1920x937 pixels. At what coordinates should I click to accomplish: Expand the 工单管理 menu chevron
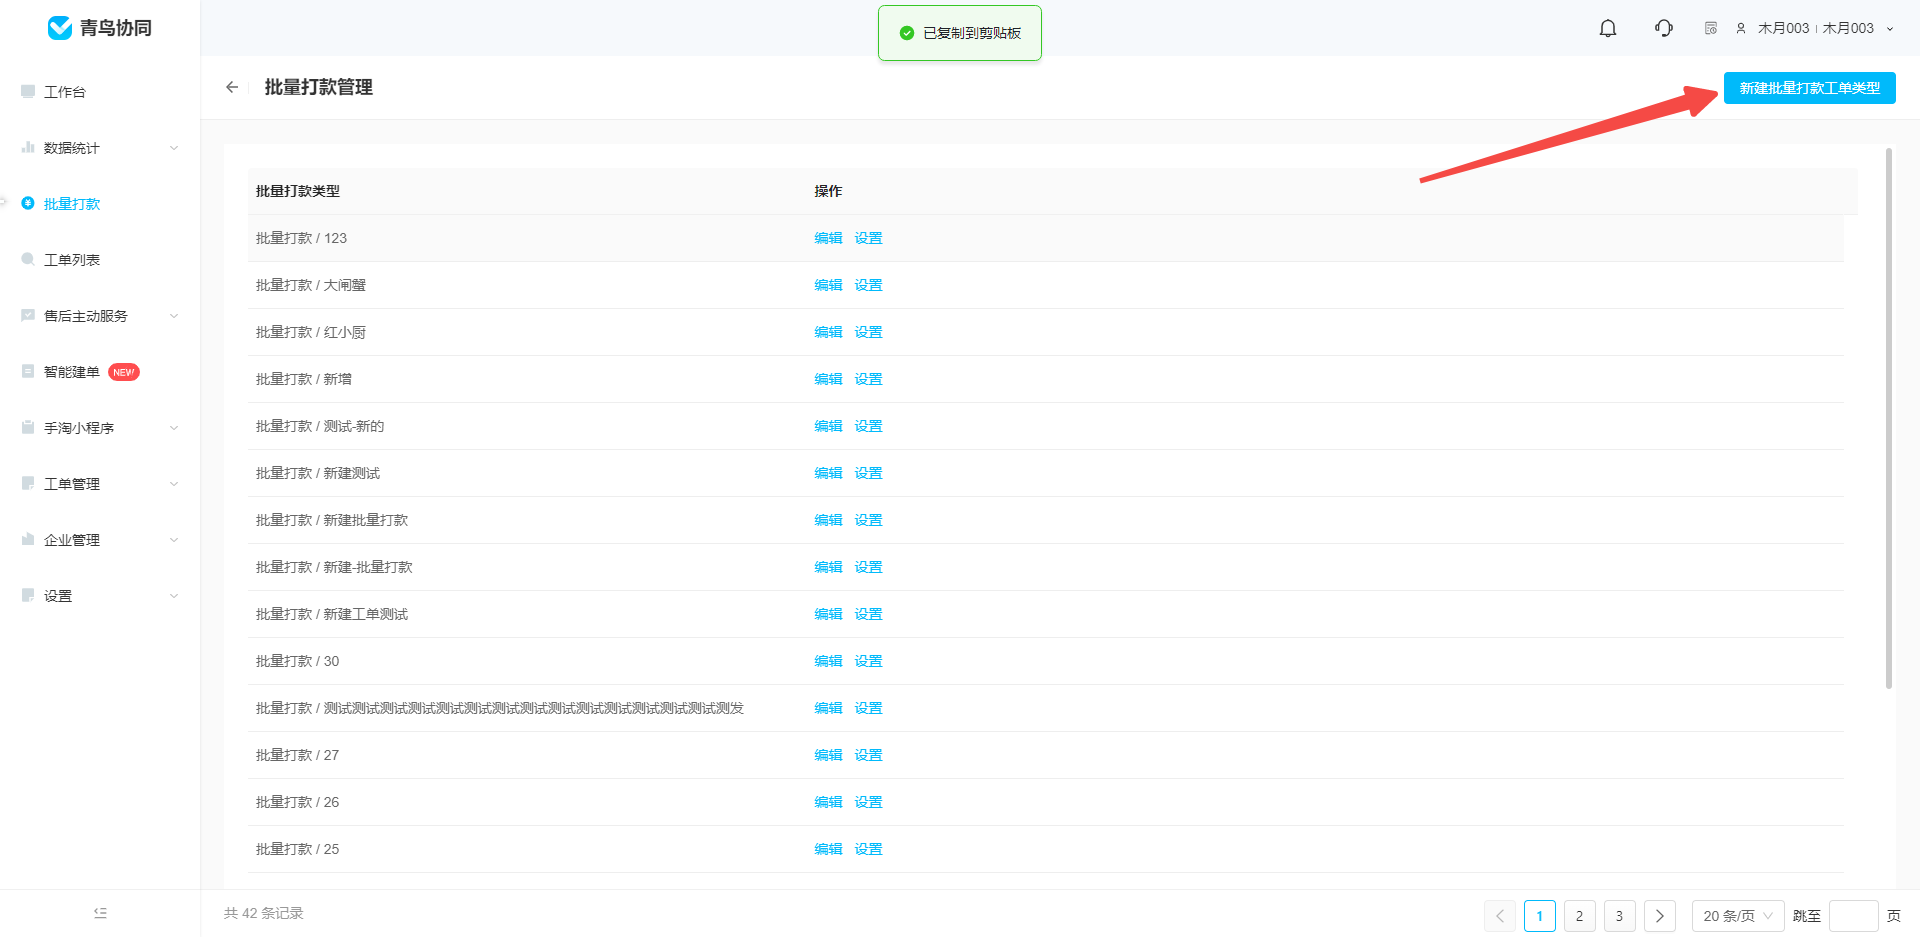click(x=174, y=484)
